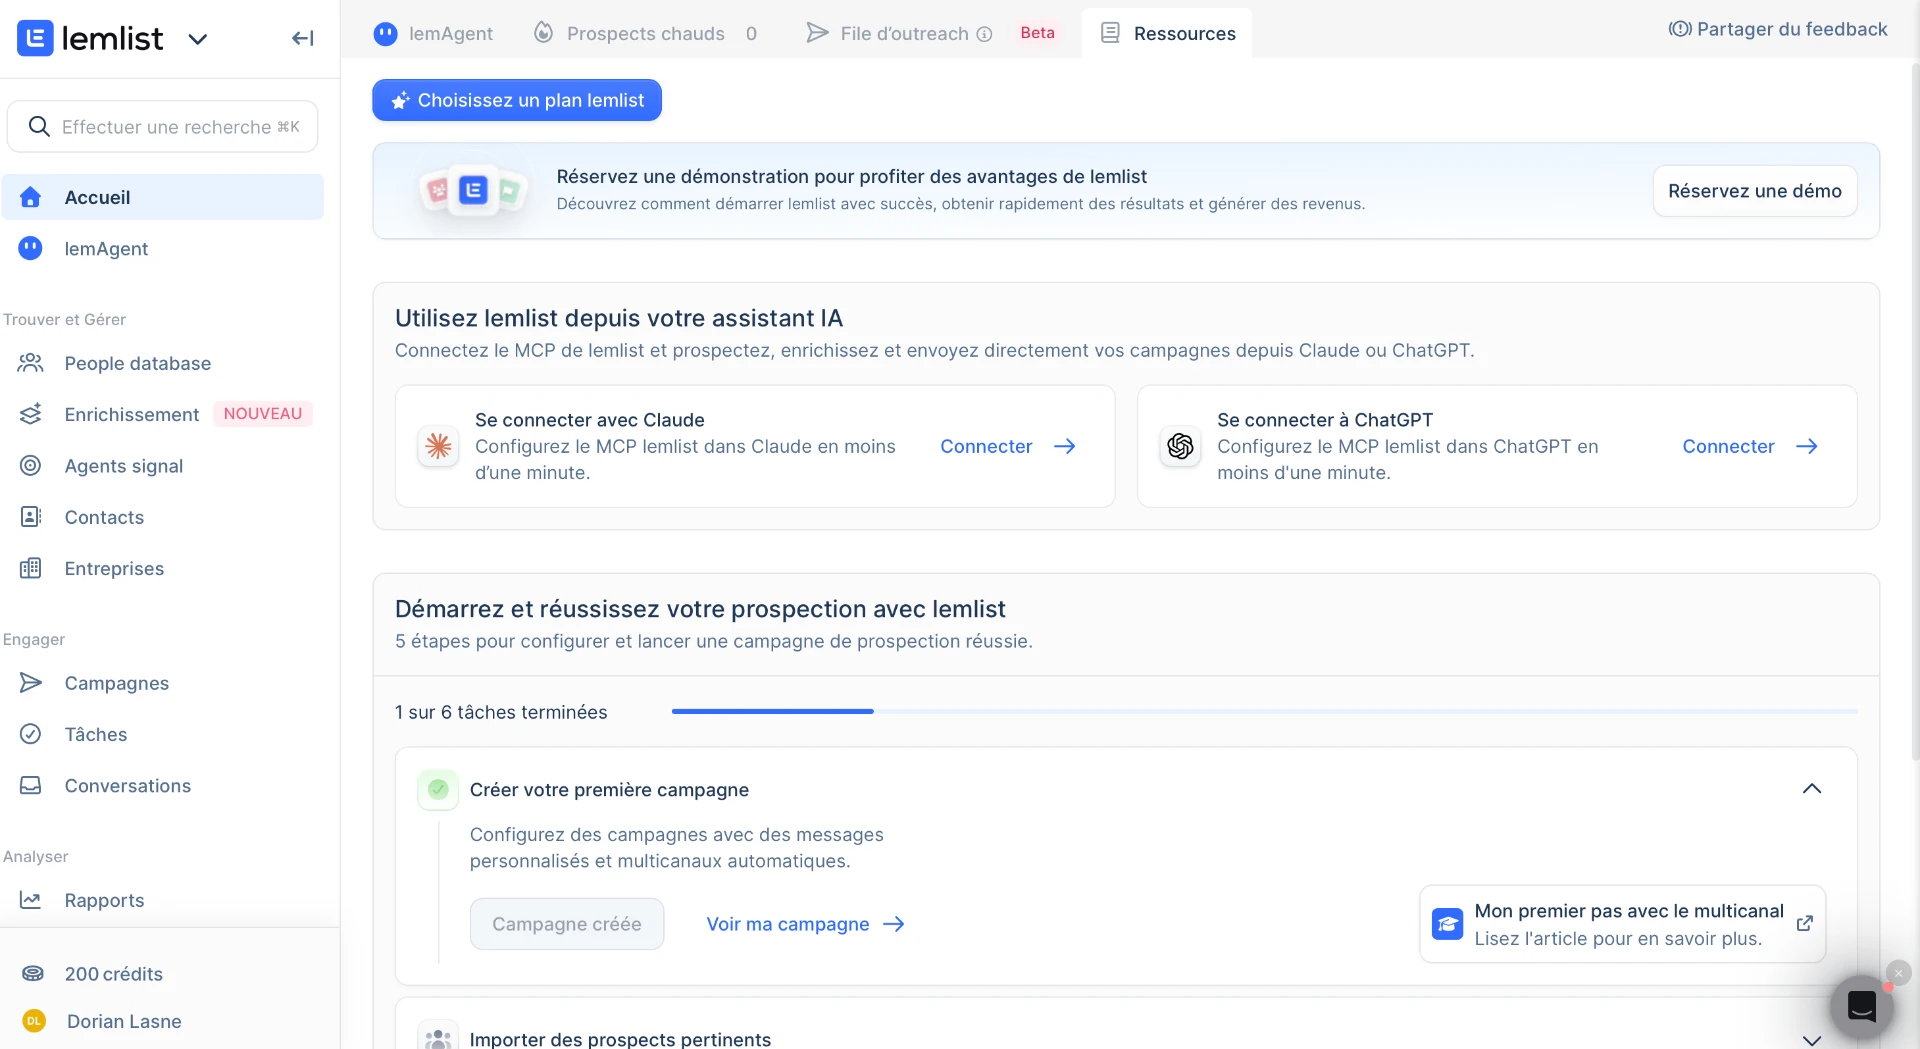The width and height of the screenshot is (1920, 1049).
Task: Click the Entreprises building icon
Action: (x=31, y=568)
